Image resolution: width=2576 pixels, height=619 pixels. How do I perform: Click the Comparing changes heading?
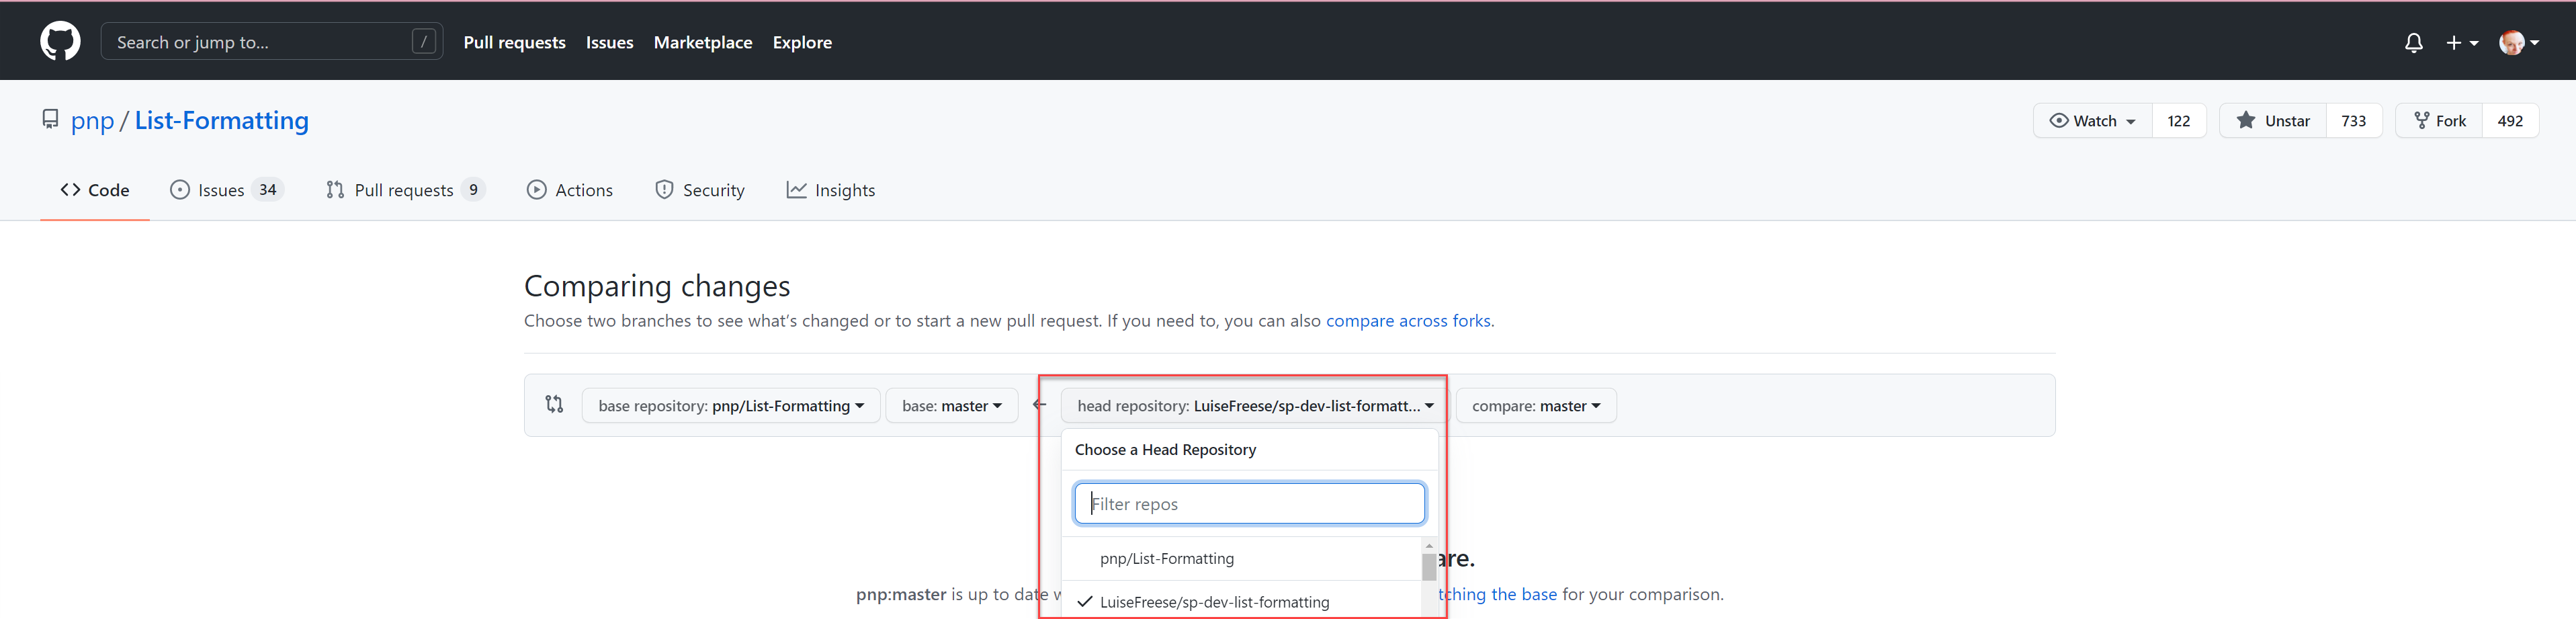(x=657, y=286)
